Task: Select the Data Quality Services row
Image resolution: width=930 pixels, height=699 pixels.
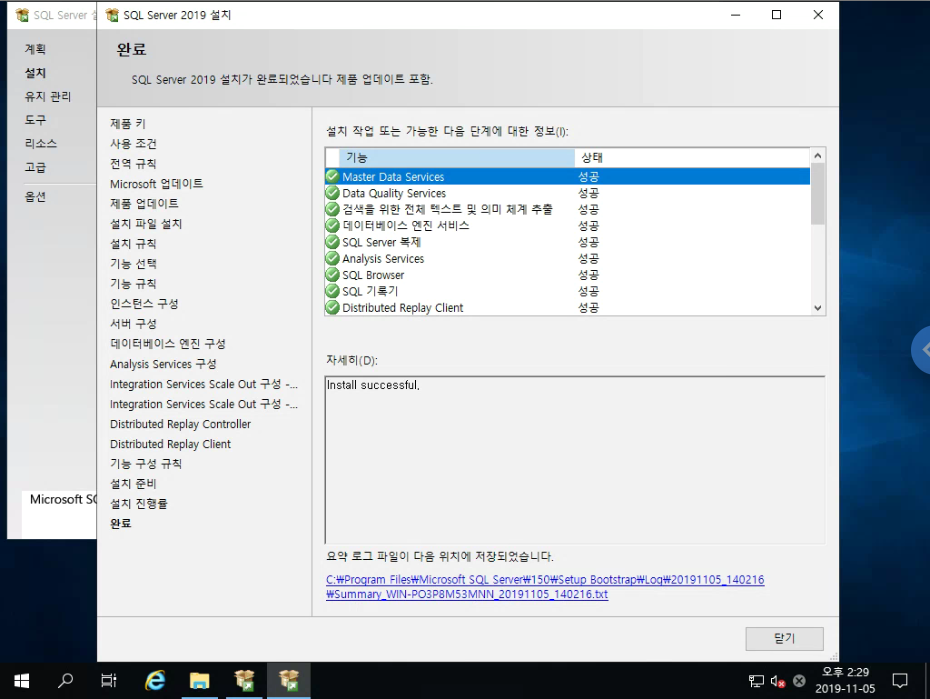Action: (568, 193)
